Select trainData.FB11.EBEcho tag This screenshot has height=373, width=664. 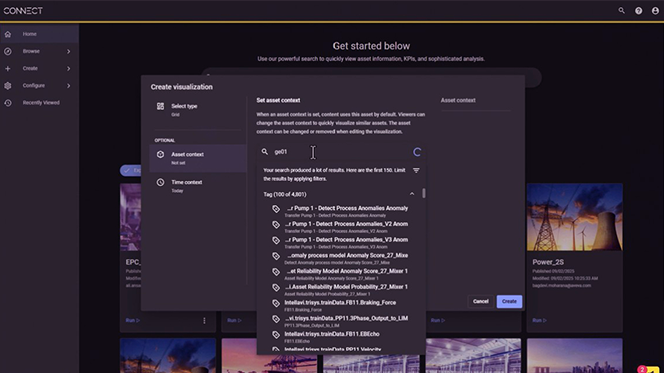[x=341, y=337]
